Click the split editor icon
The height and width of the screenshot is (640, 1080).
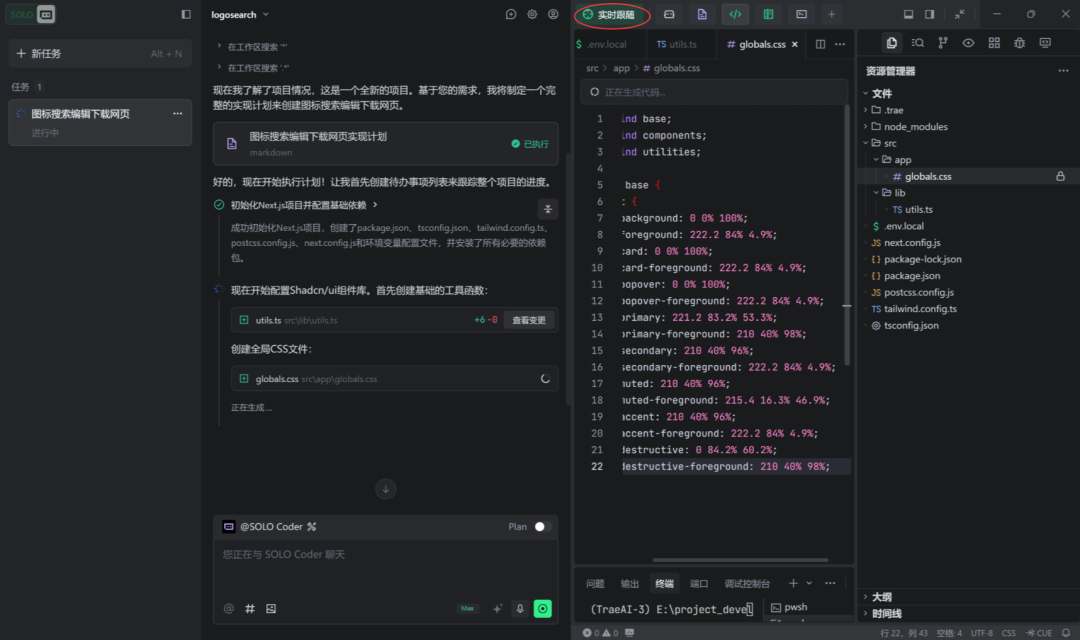[x=820, y=44]
